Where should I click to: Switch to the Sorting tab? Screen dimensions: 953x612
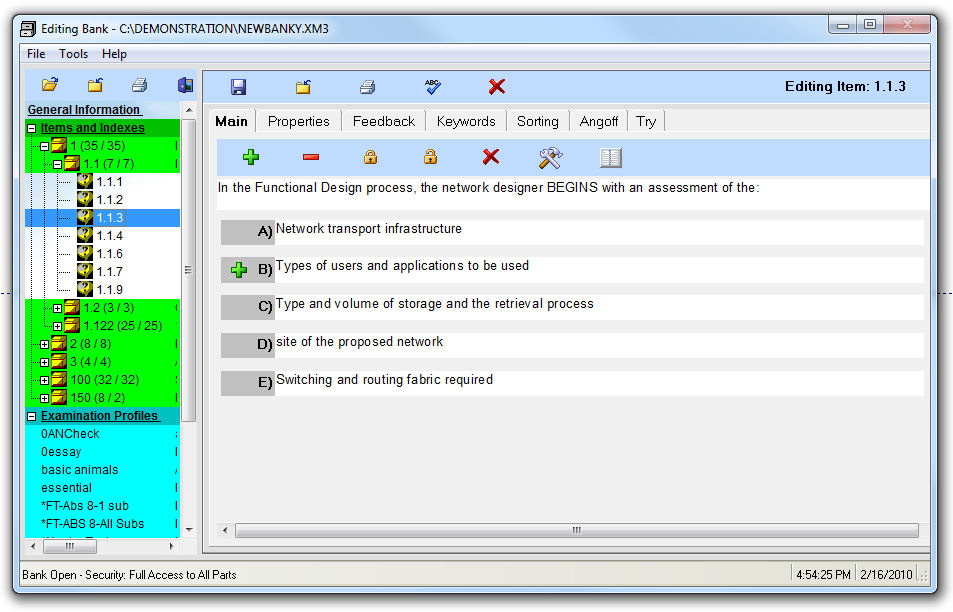pyautogui.click(x=537, y=121)
